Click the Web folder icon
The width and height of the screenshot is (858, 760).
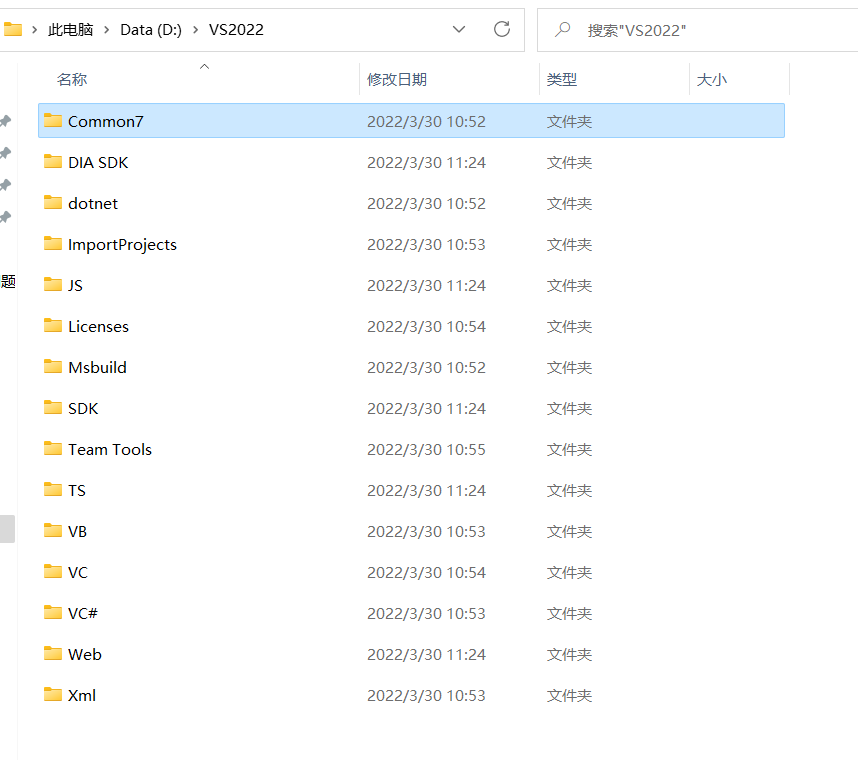pos(53,654)
